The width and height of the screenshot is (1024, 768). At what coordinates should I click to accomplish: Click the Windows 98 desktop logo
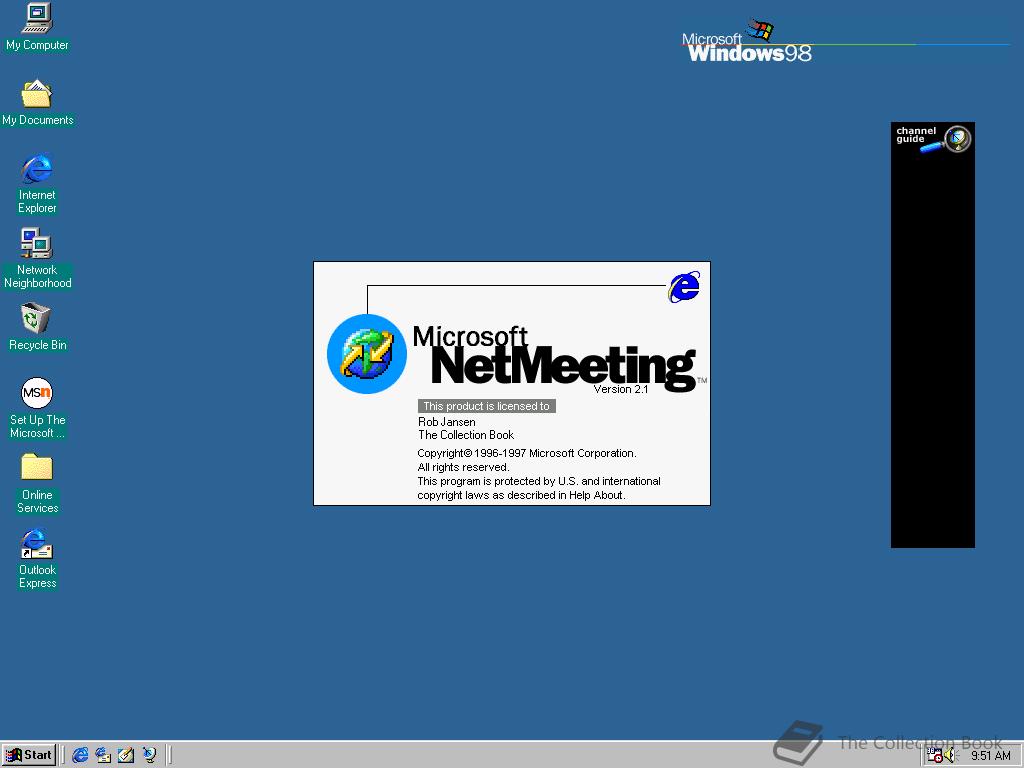pos(747,41)
